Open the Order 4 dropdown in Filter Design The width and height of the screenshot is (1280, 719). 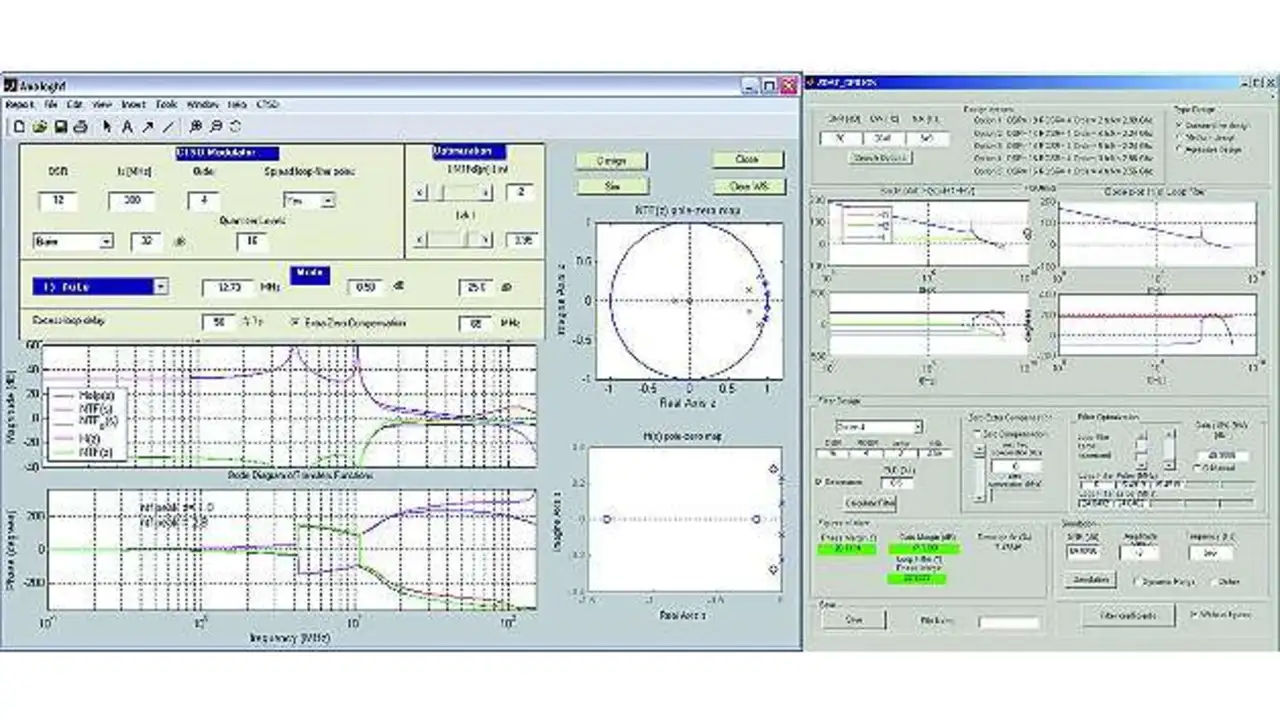[877, 427]
